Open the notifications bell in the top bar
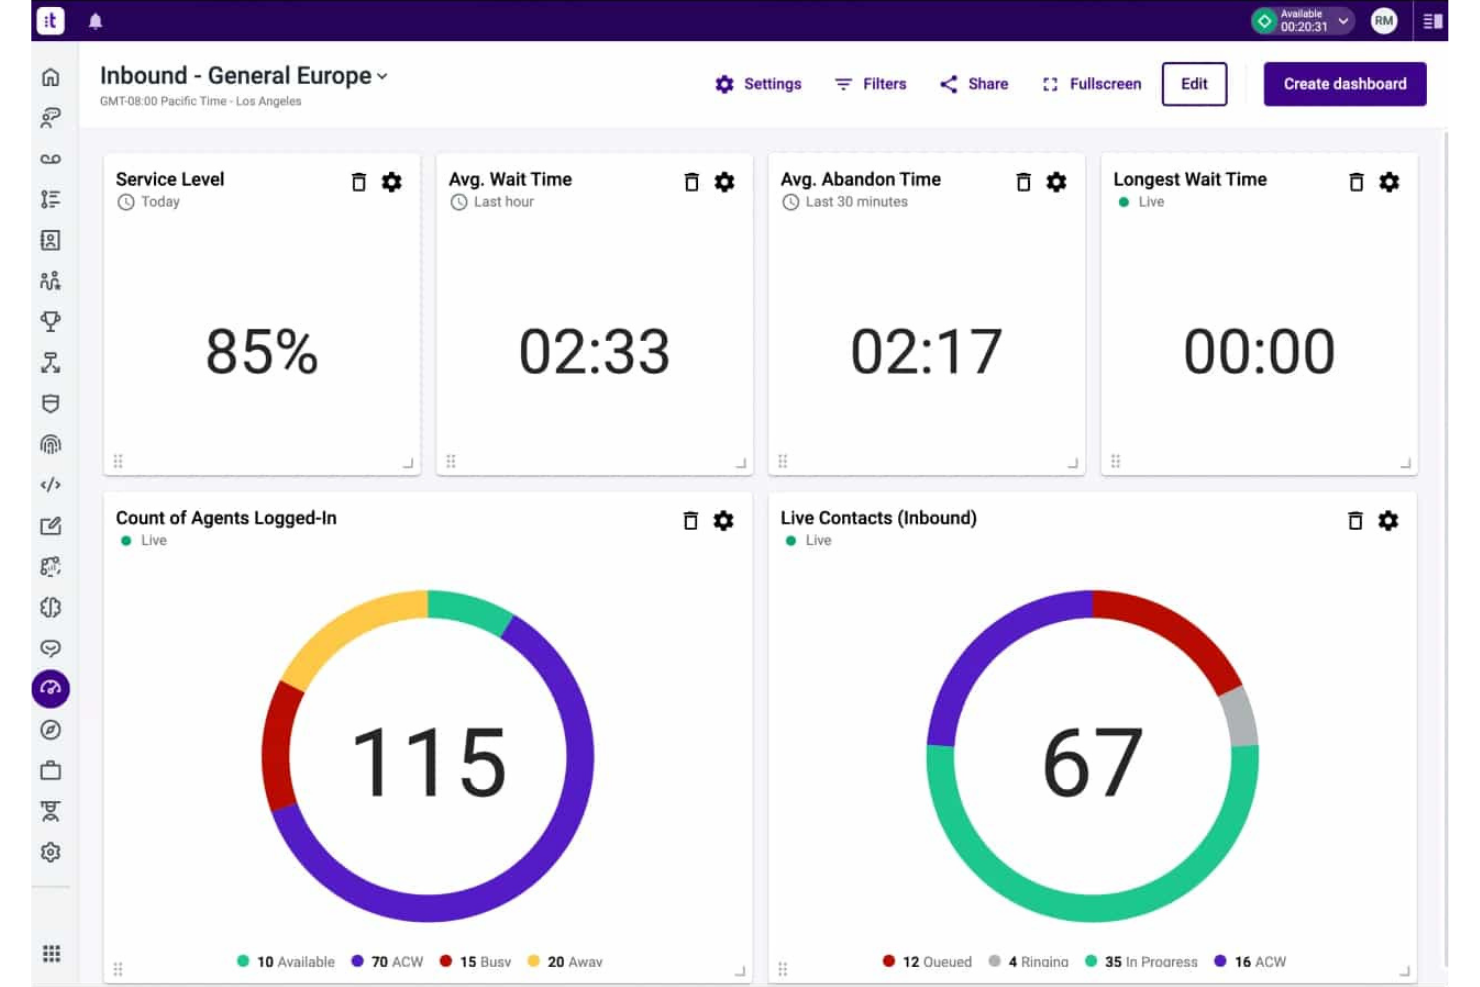1480x987 pixels. point(95,20)
